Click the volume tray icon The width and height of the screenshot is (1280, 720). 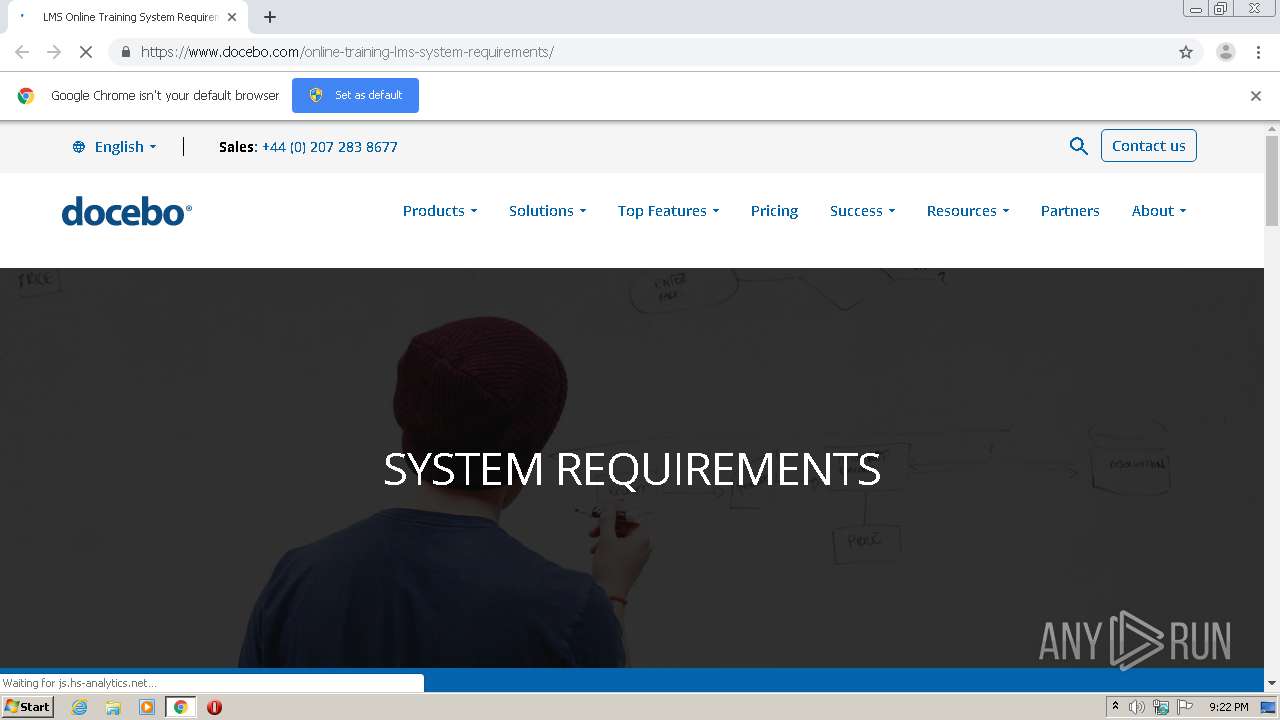coord(1137,707)
